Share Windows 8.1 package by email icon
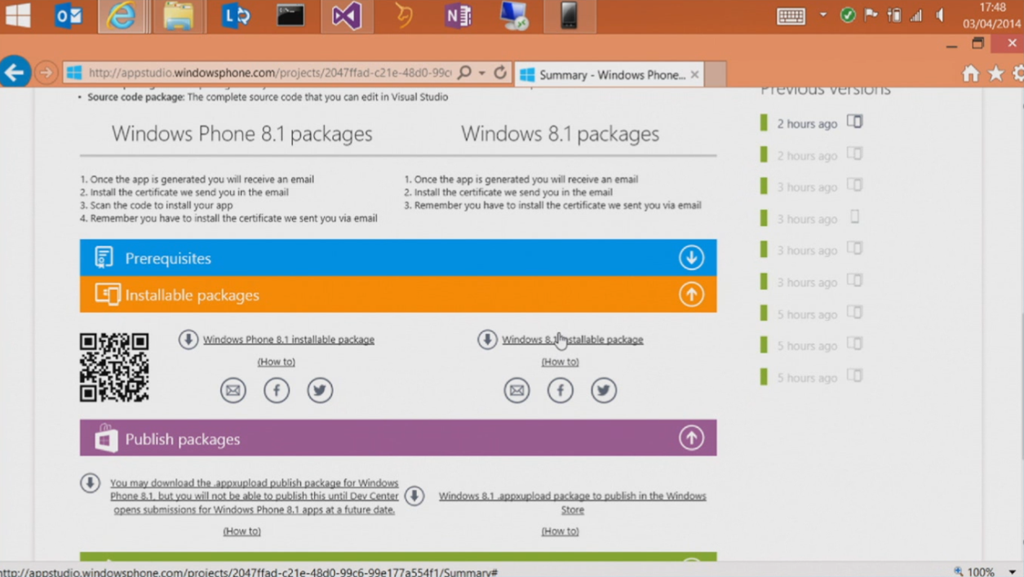 (517, 390)
